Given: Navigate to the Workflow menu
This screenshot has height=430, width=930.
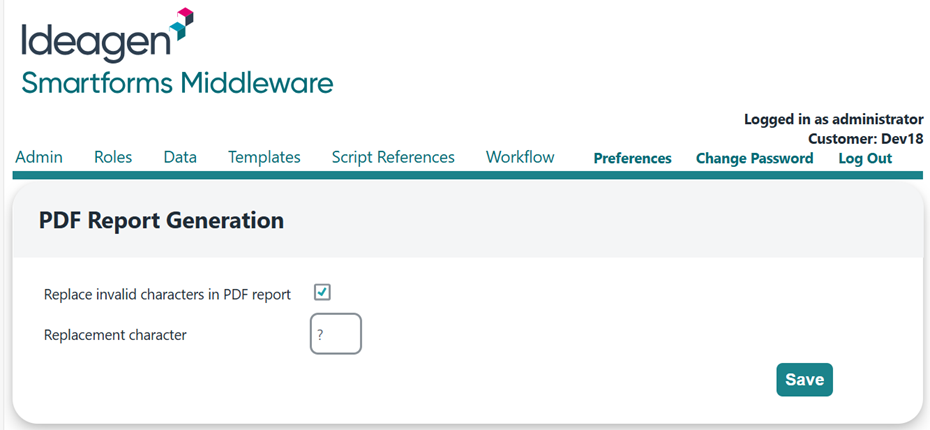Looking at the screenshot, I should pos(520,157).
